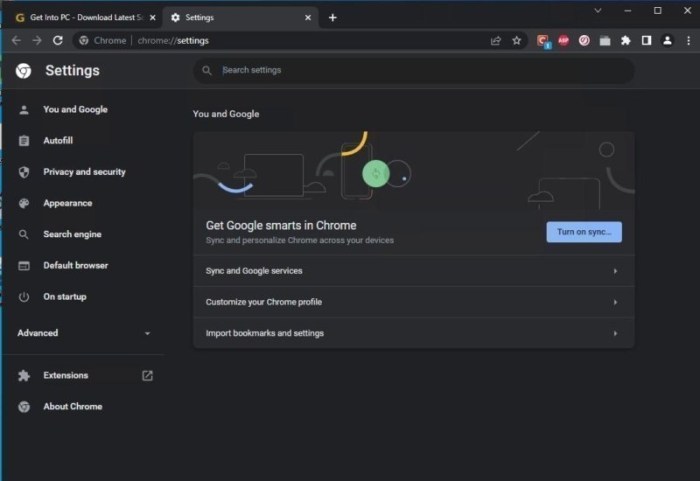Screen dimensions: 700x481
Task: Click the You and Google section heading
Action: (226, 114)
